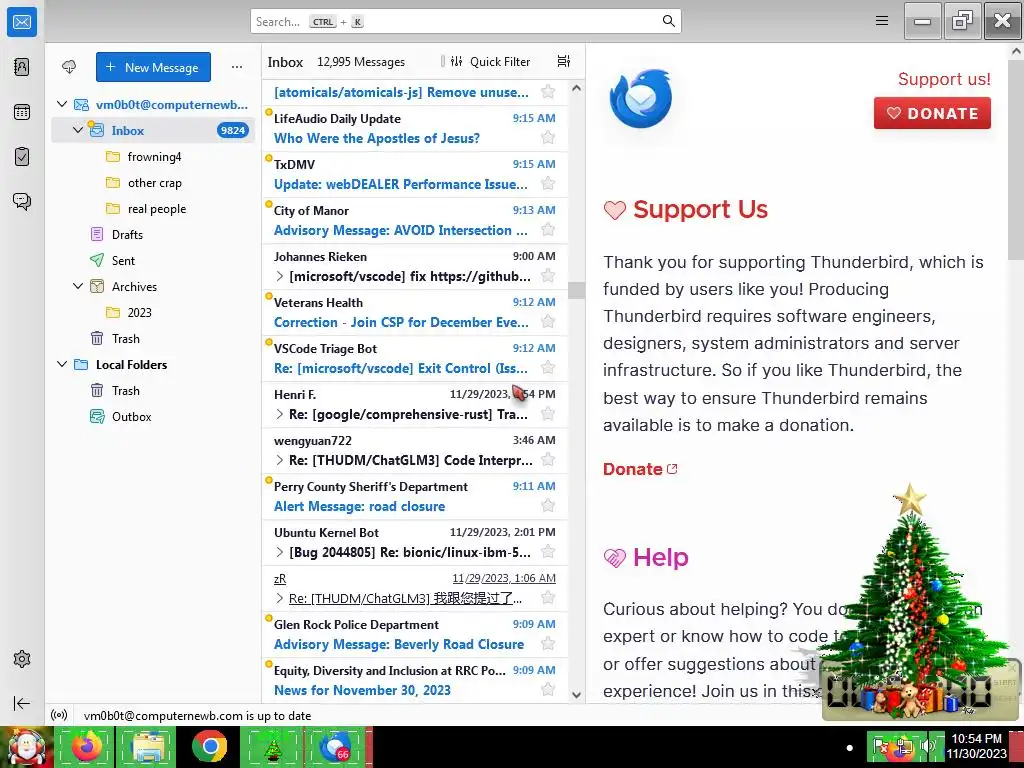Click the start page scrollbar thumb
The width and height of the screenshot is (1024, 768).
[x=1016, y=160]
